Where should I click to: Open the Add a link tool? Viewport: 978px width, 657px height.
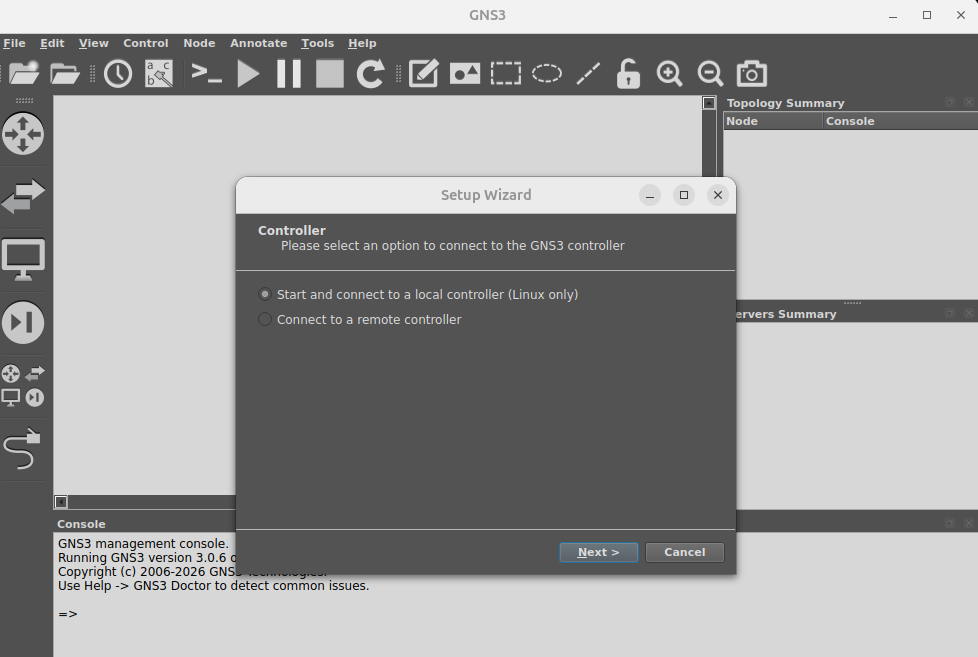(22, 450)
